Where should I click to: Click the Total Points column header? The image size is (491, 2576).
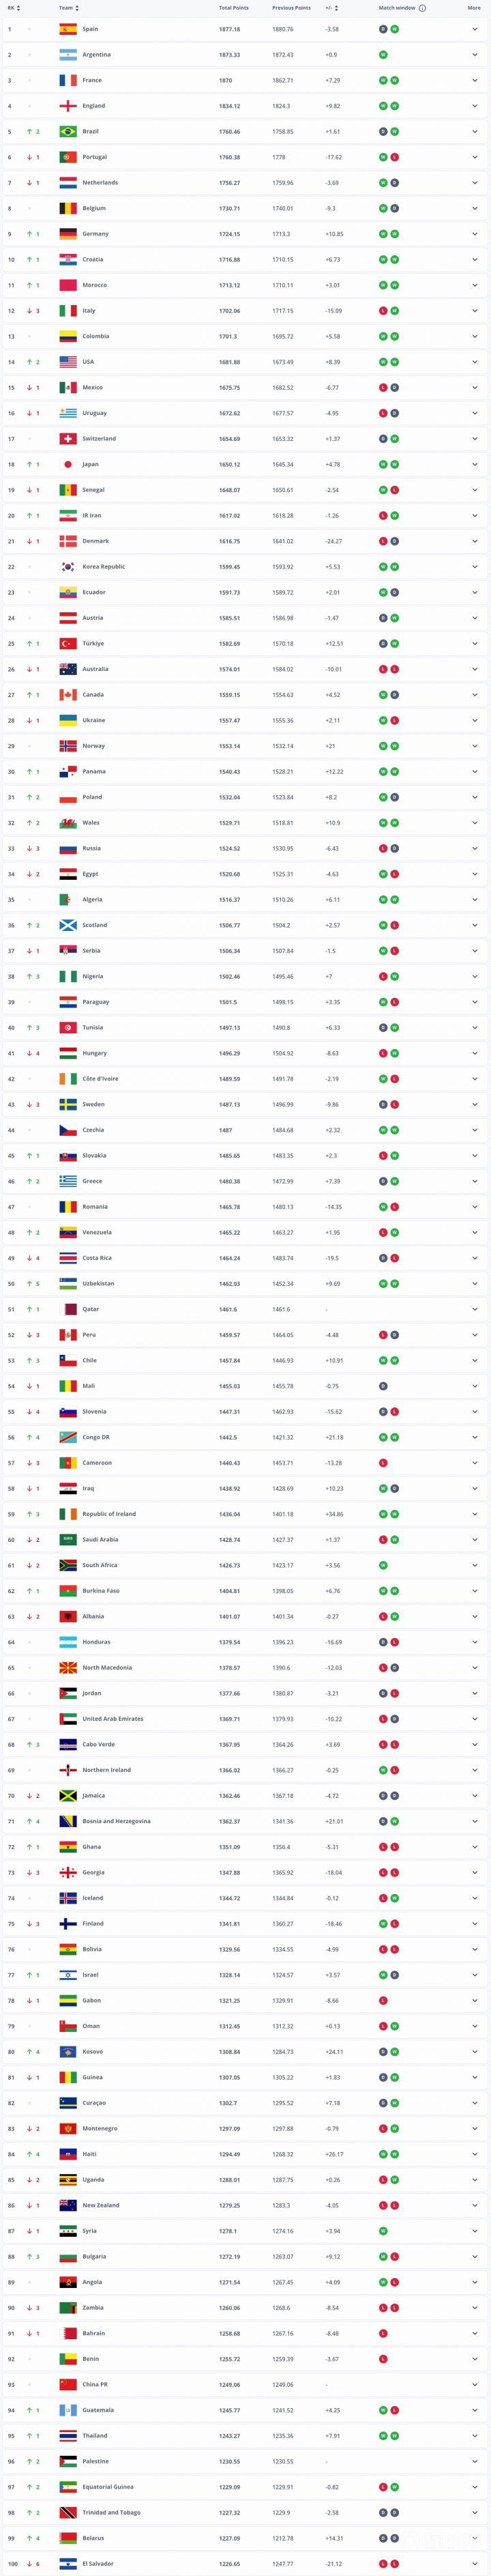click(233, 8)
